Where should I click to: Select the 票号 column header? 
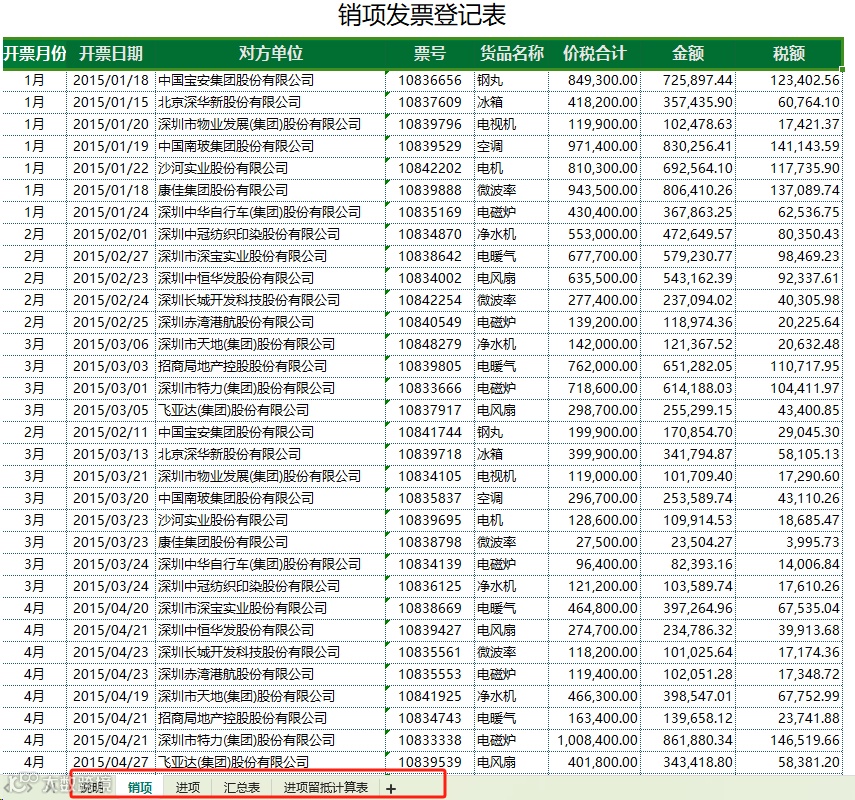pos(430,53)
